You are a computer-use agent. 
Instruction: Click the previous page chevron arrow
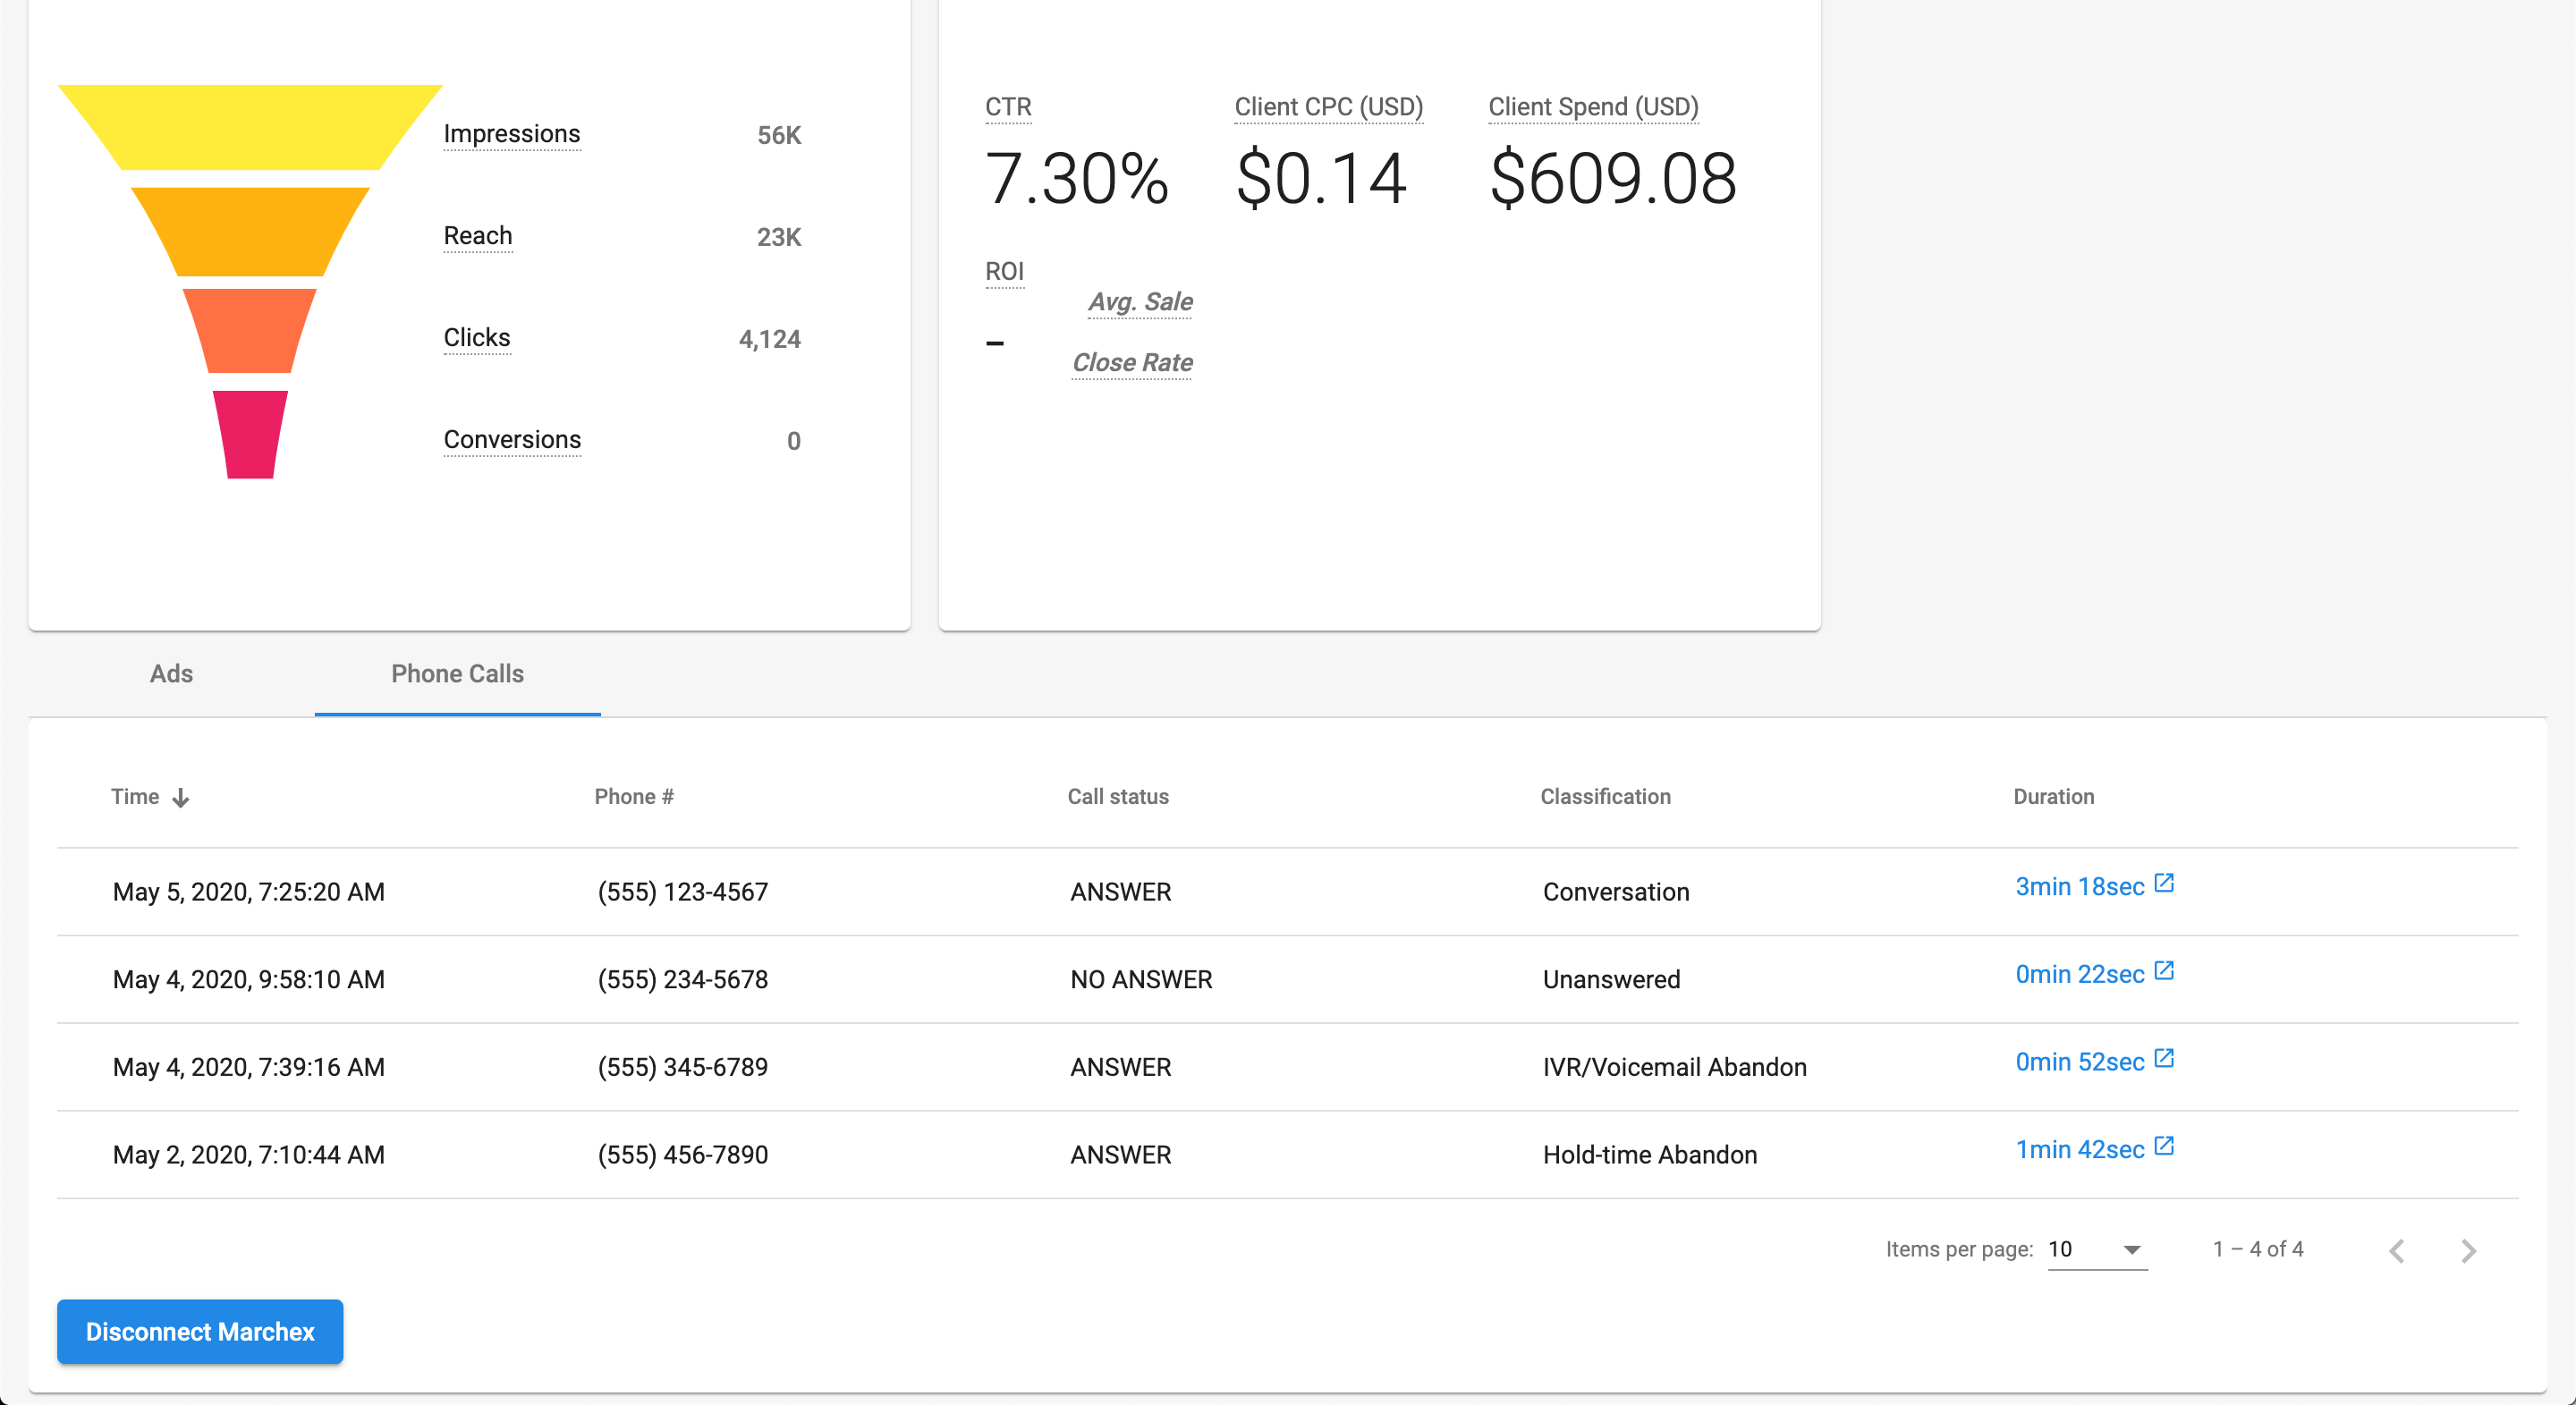2397,1250
